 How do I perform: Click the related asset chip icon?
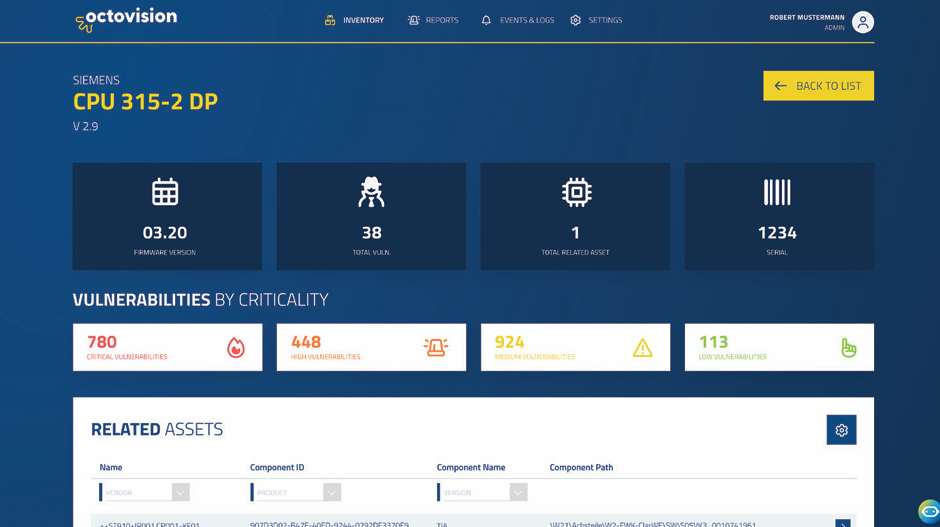(576, 192)
